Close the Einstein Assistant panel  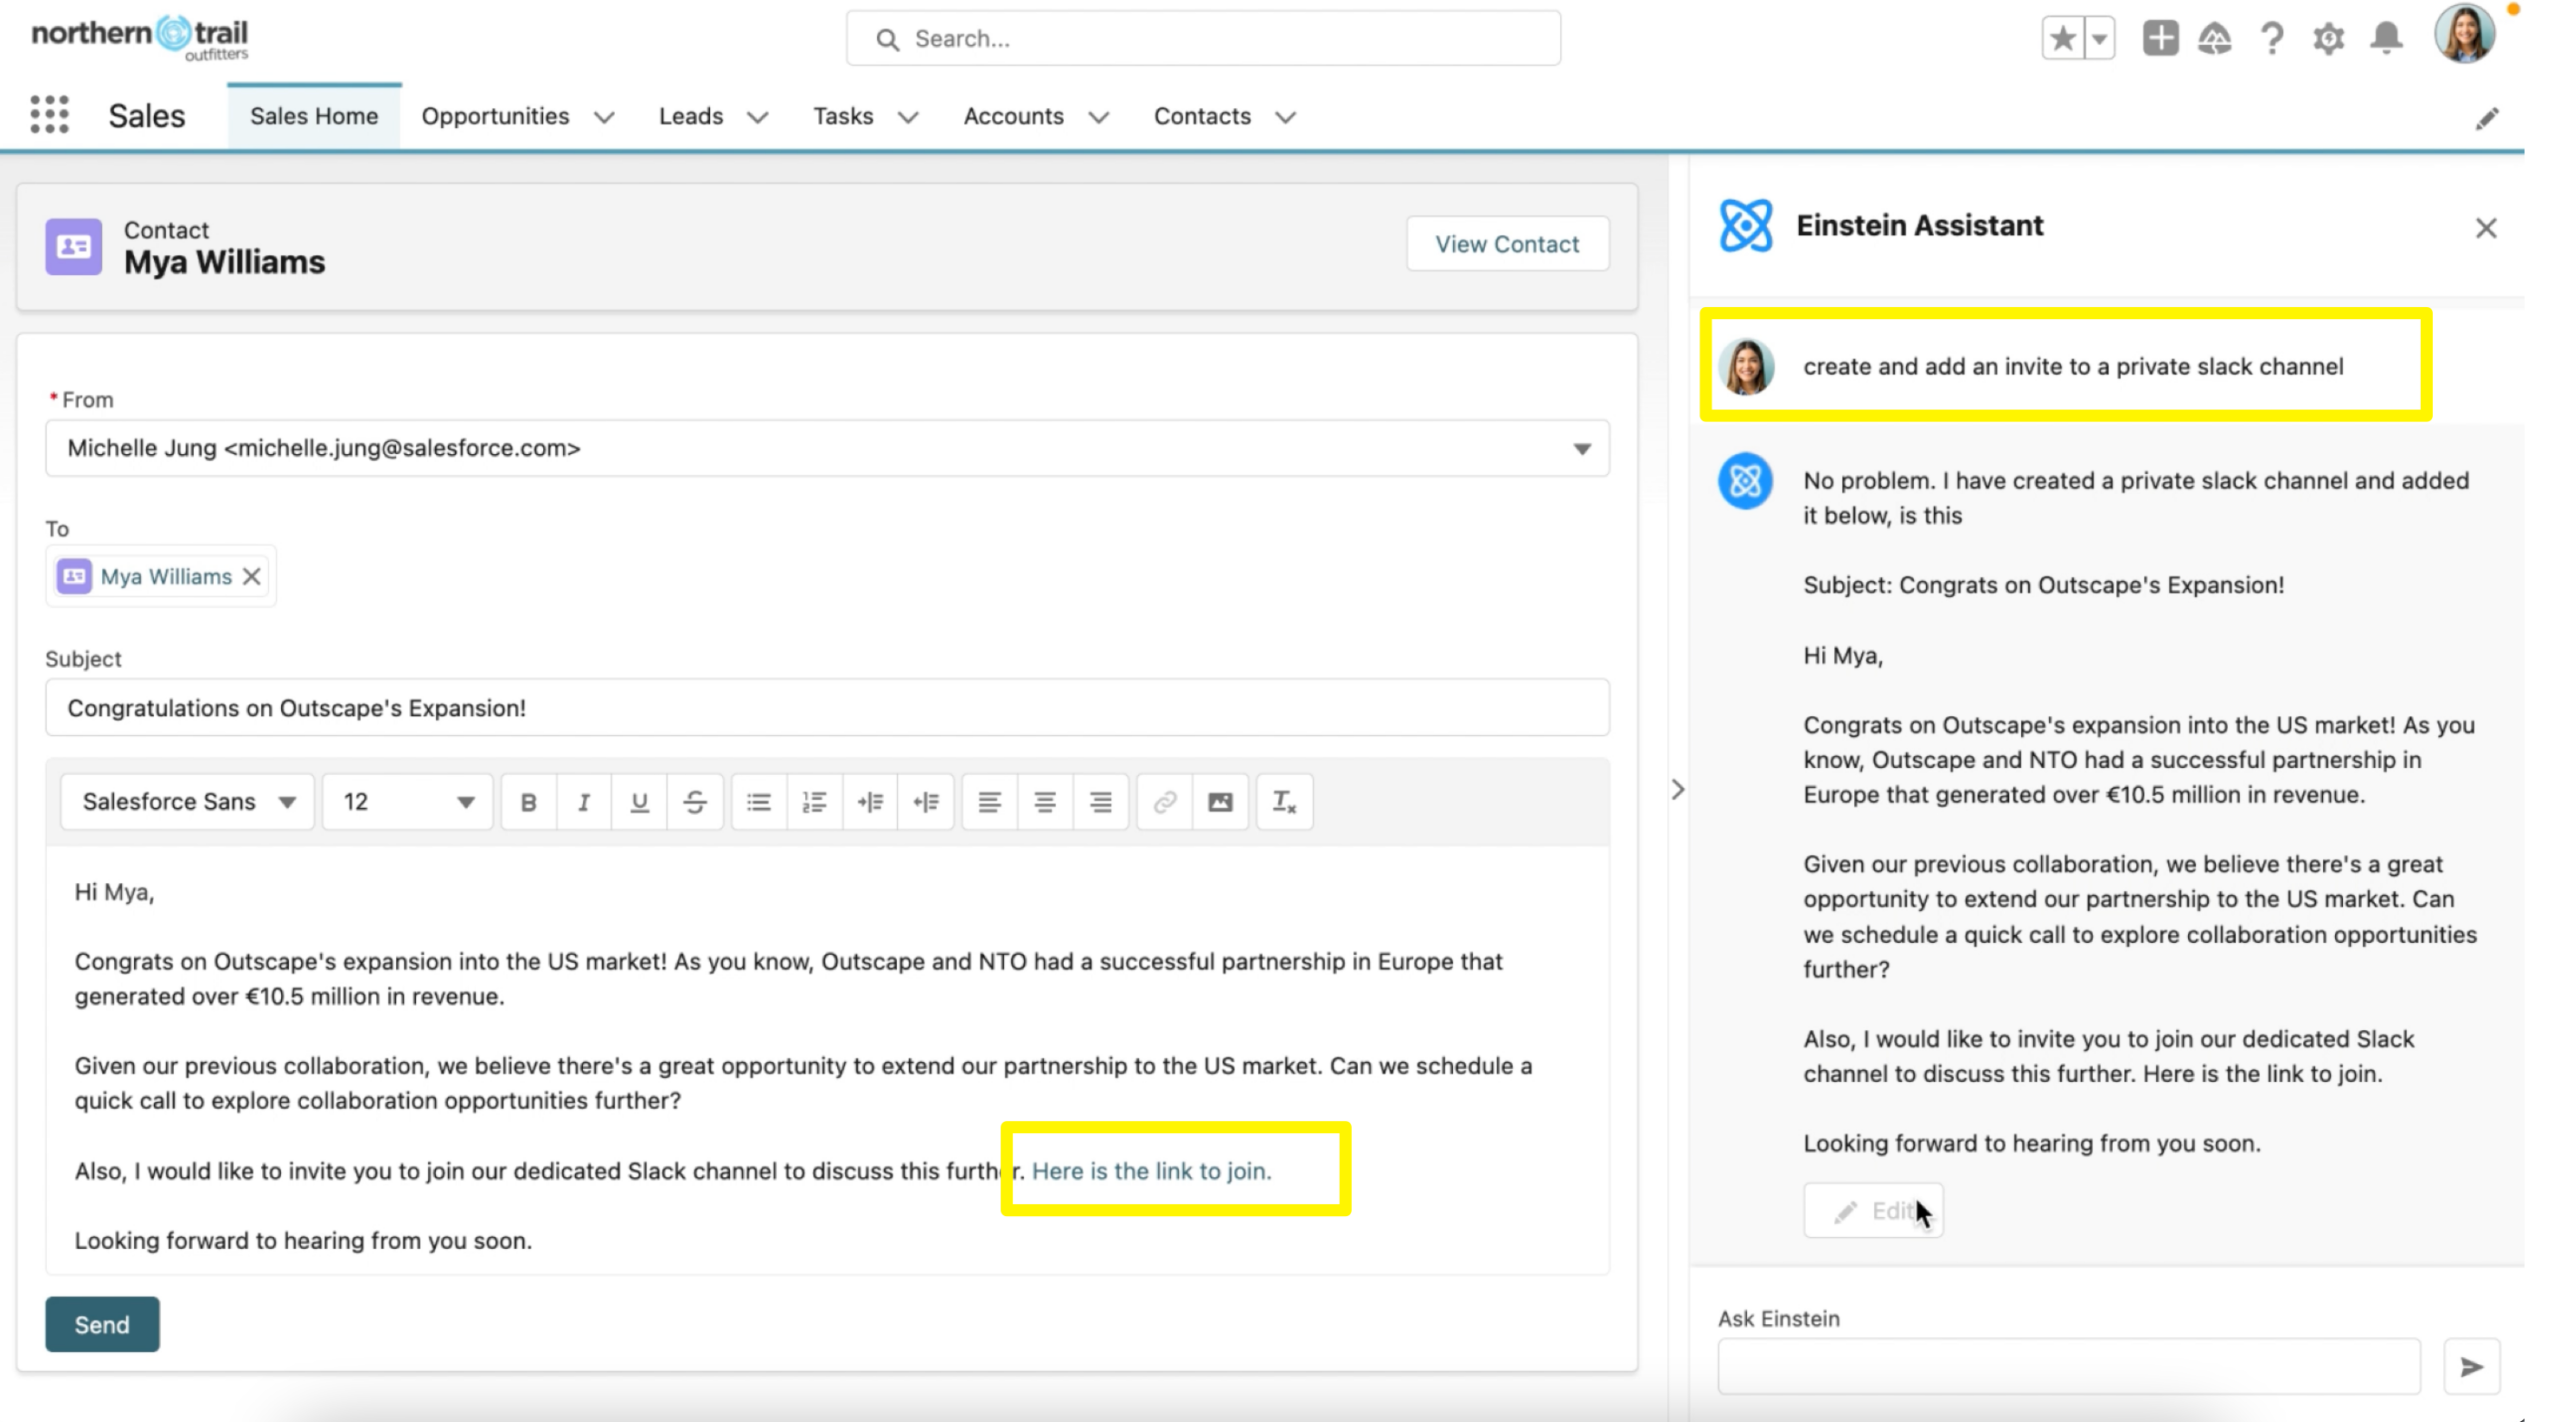point(2486,228)
